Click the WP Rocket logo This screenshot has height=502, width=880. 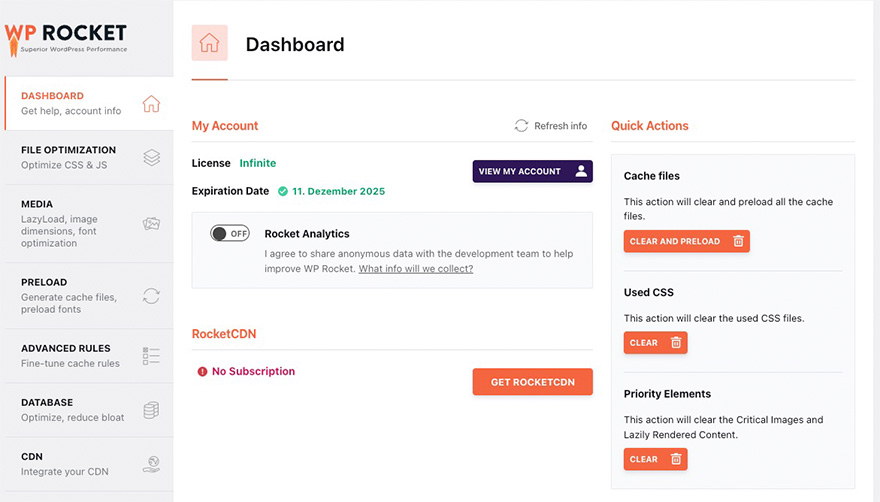click(x=66, y=37)
